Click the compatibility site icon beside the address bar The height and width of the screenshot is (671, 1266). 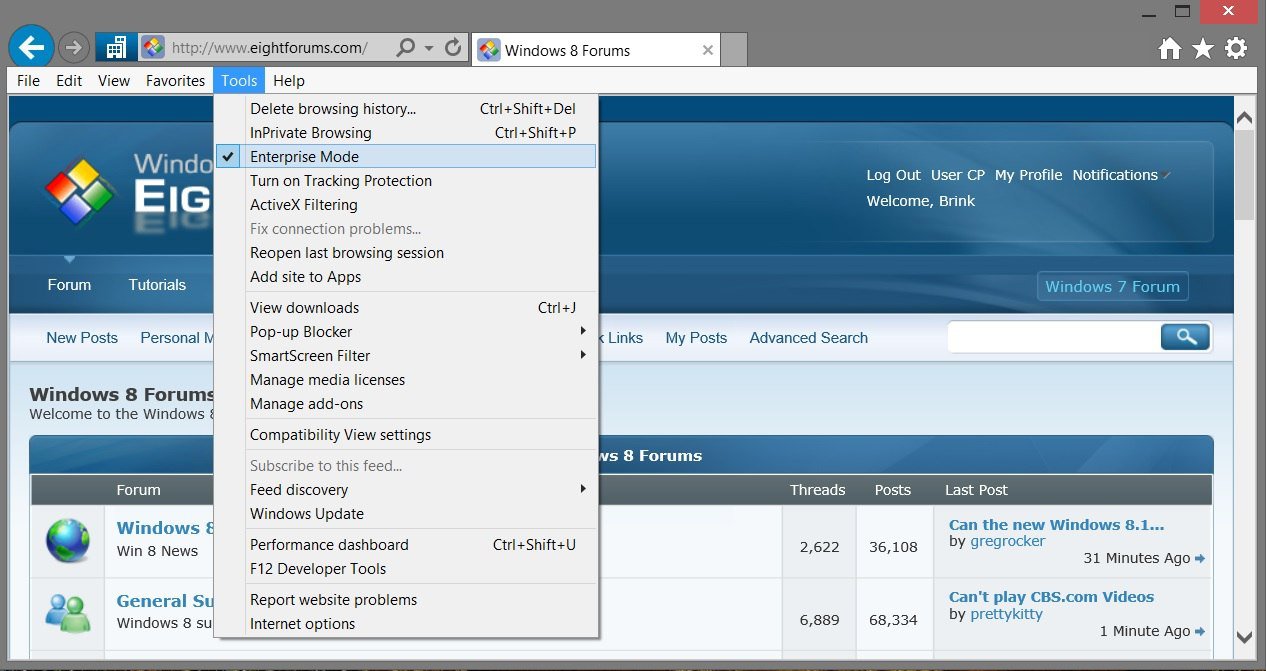coord(117,47)
